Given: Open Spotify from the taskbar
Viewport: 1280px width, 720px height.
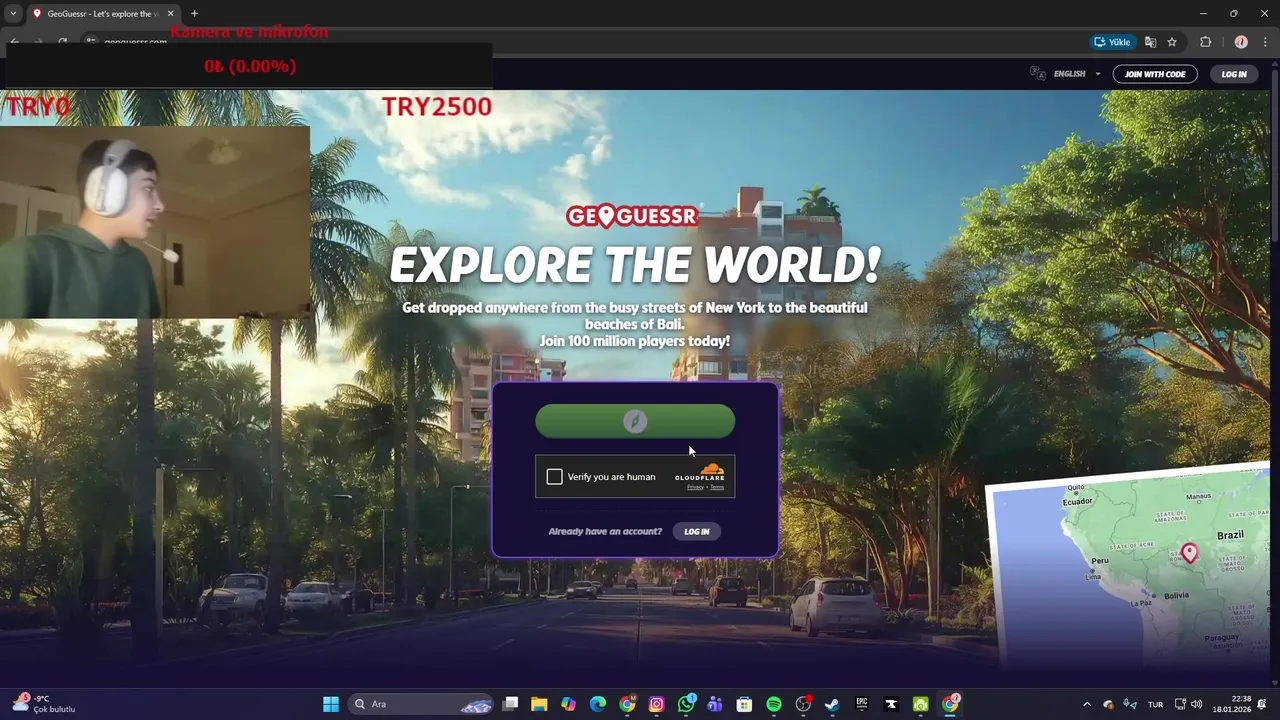Looking at the screenshot, I should point(774,704).
